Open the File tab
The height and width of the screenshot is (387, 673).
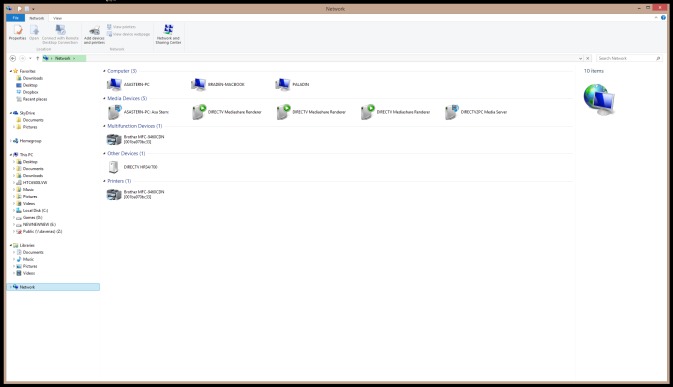click(x=15, y=18)
